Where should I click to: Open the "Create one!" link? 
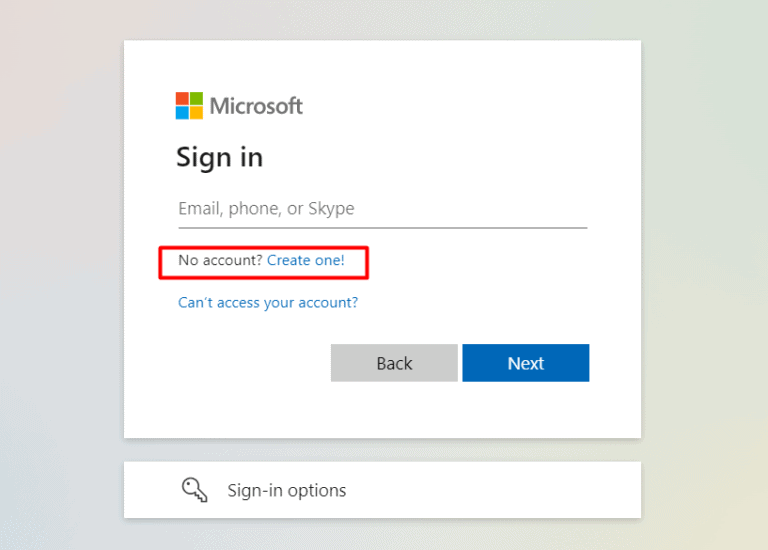point(305,260)
